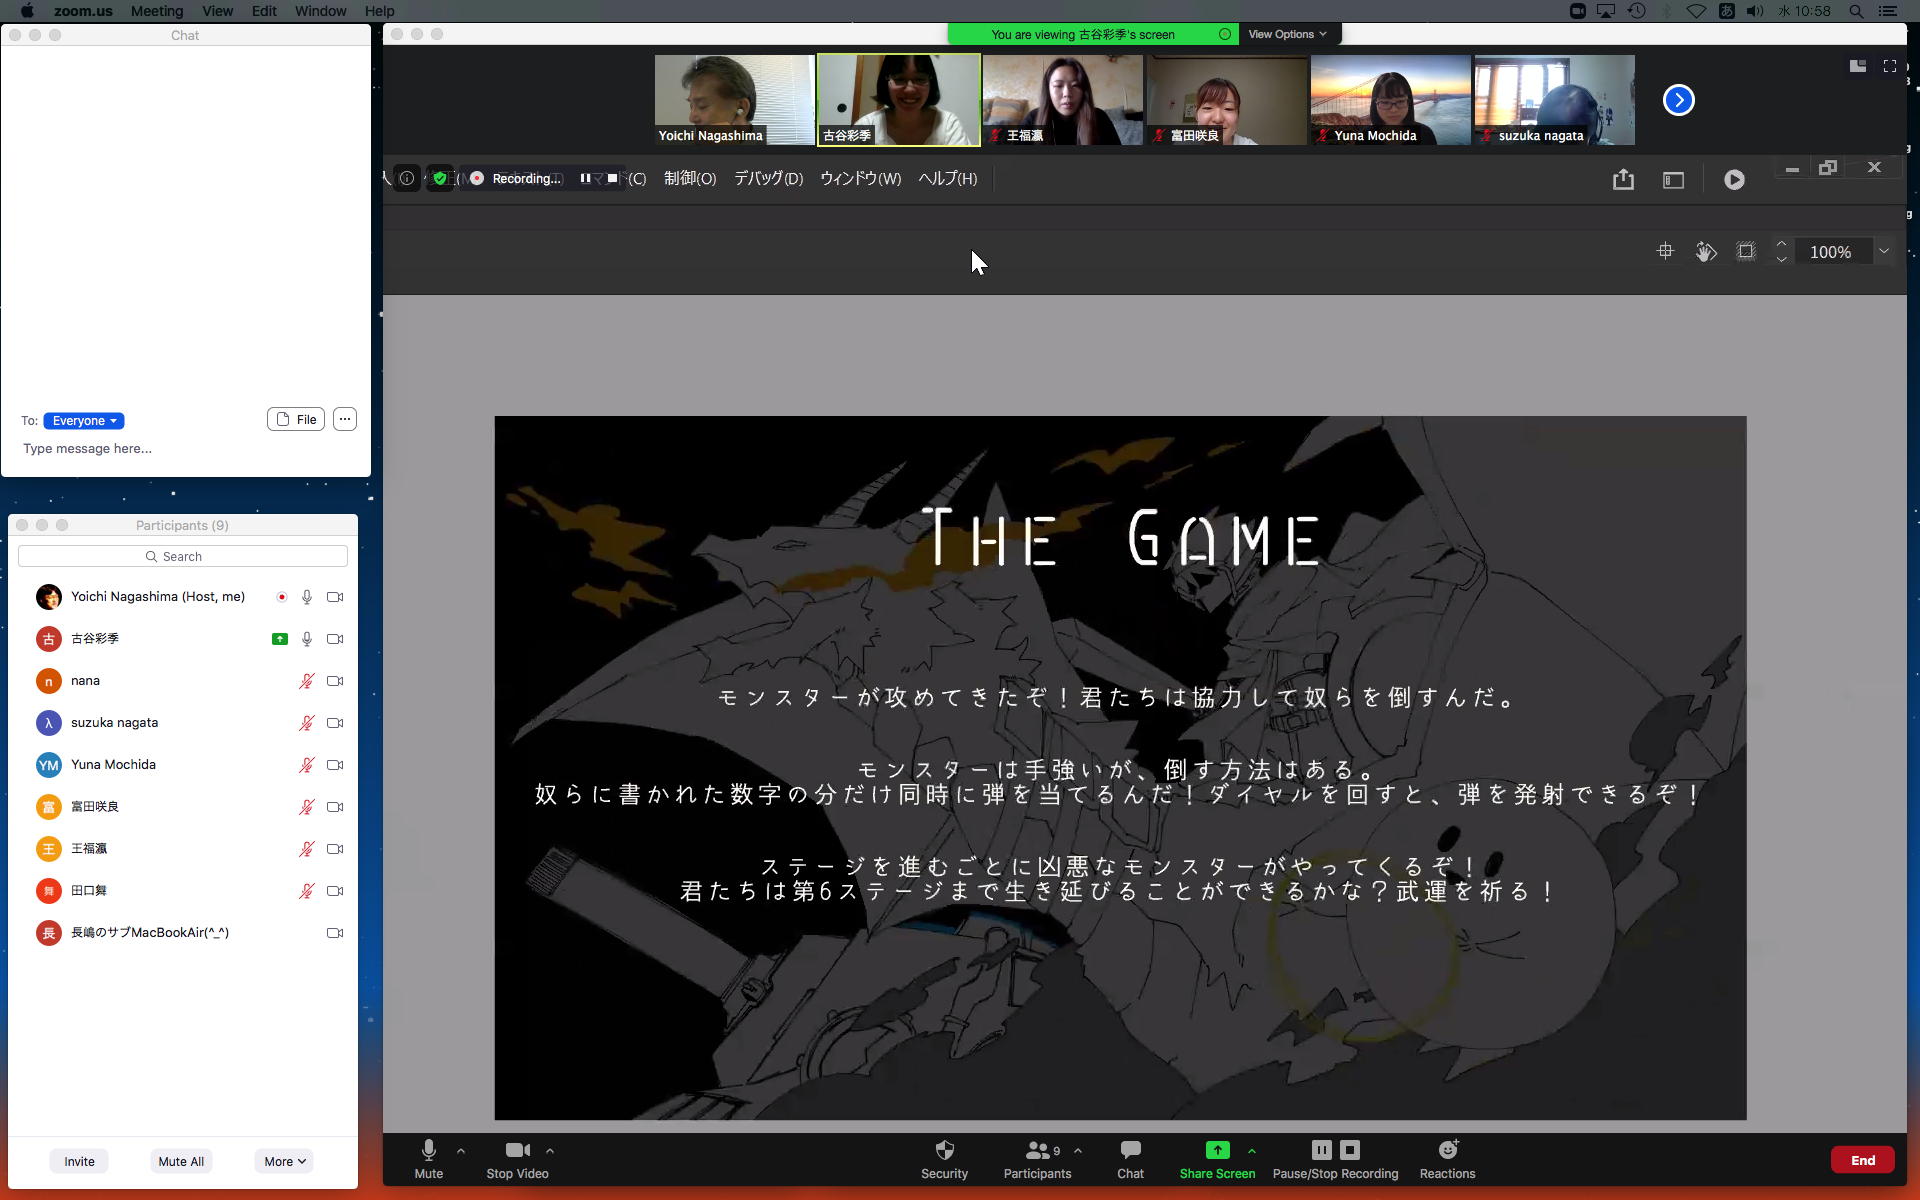This screenshot has height=1200, width=1920.
Task: Click the Mute All button
Action: coord(181,1161)
